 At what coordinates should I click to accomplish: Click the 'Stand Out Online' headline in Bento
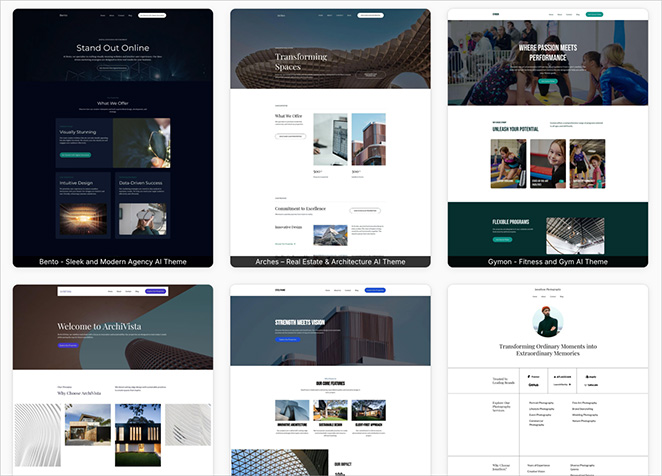pos(113,47)
